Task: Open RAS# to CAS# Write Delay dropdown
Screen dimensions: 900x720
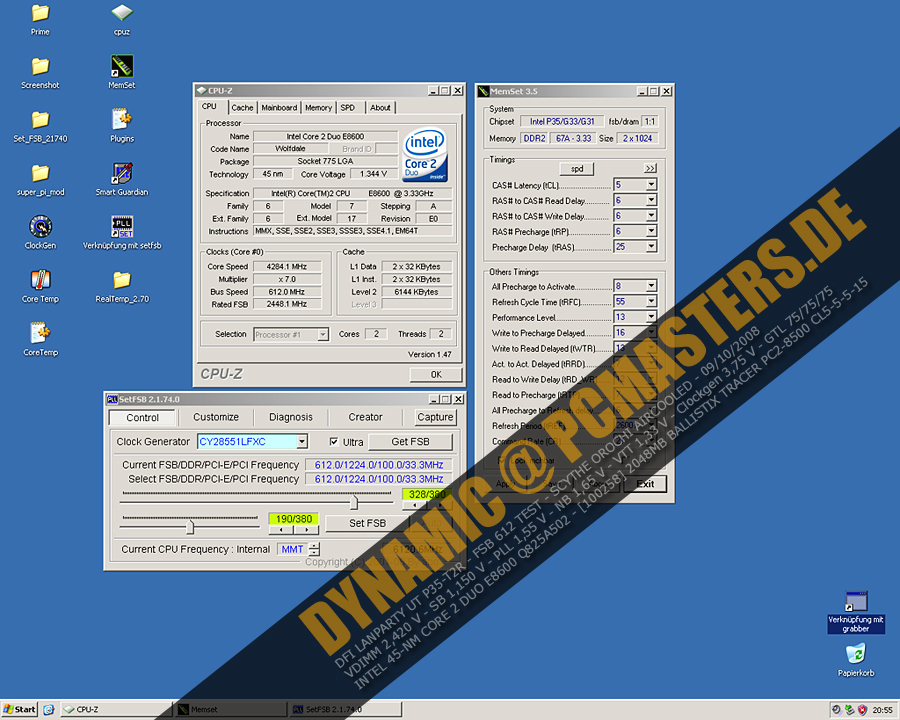Action: (651, 216)
